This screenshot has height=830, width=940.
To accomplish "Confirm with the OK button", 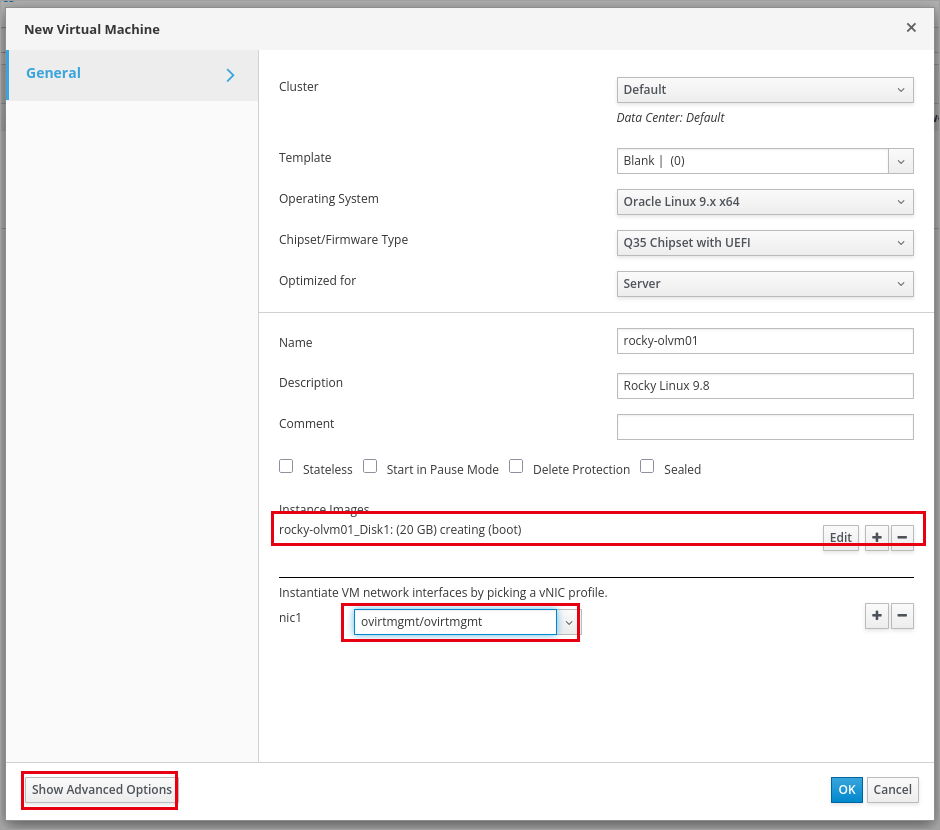I will coord(846,790).
